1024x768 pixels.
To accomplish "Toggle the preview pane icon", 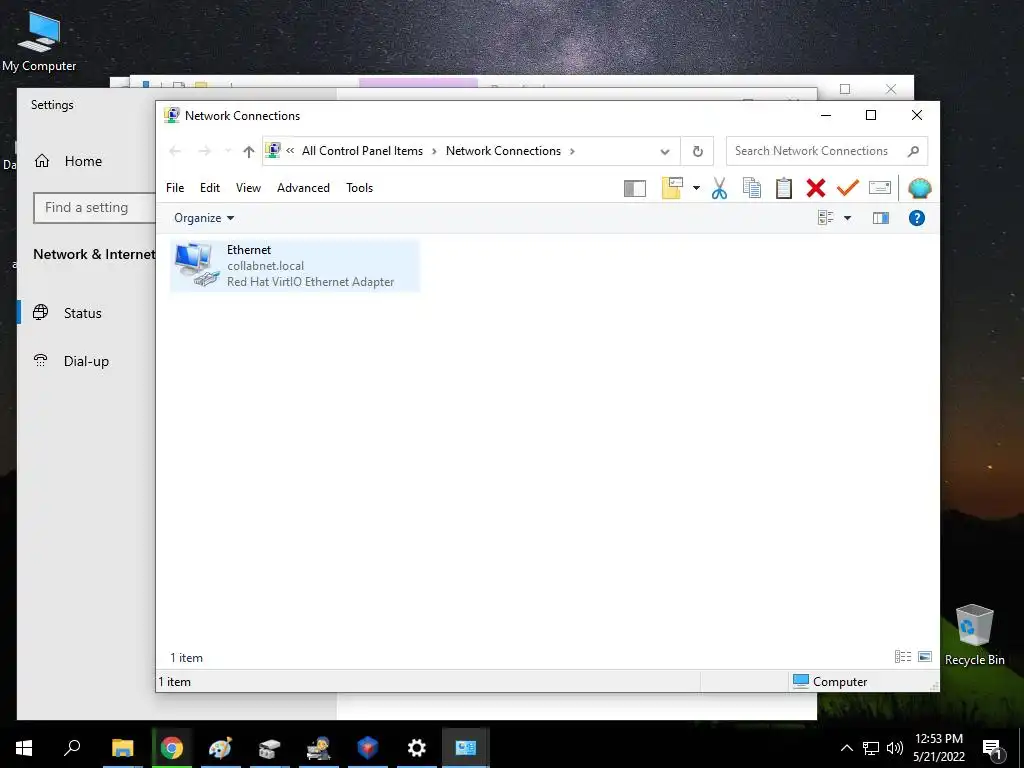I will pos(881,218).
